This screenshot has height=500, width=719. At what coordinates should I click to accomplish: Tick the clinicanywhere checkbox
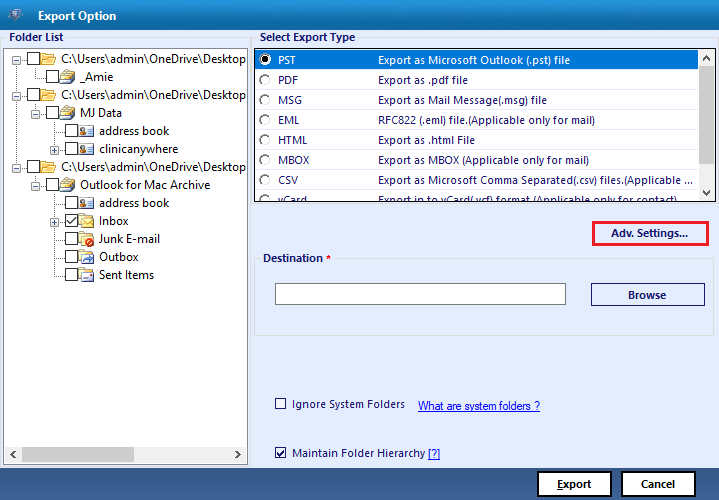[x=71, y=149]
